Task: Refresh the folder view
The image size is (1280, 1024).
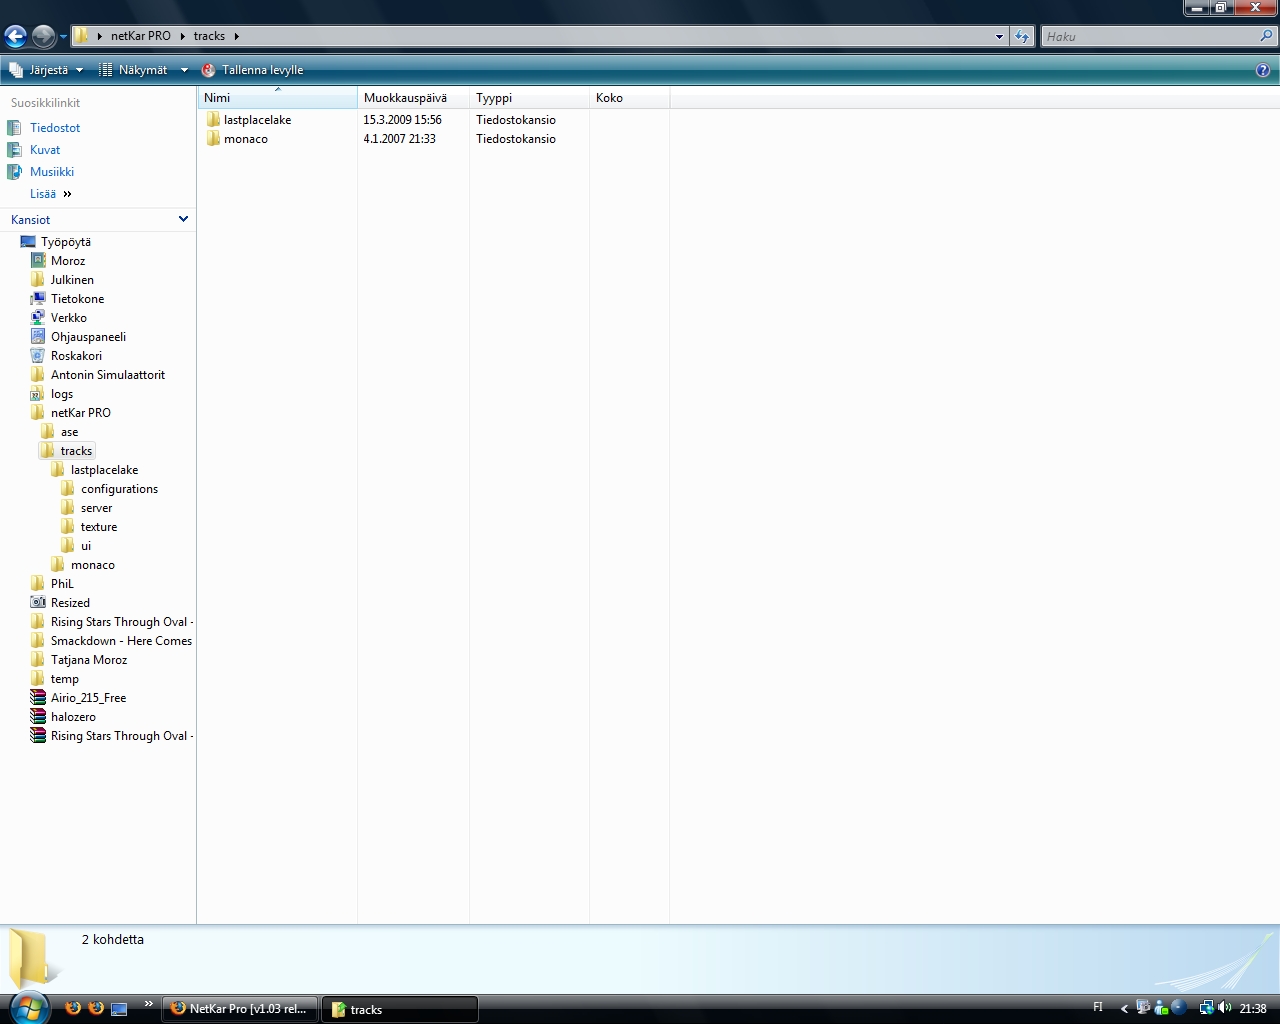Action: [x=1021, y=37]
